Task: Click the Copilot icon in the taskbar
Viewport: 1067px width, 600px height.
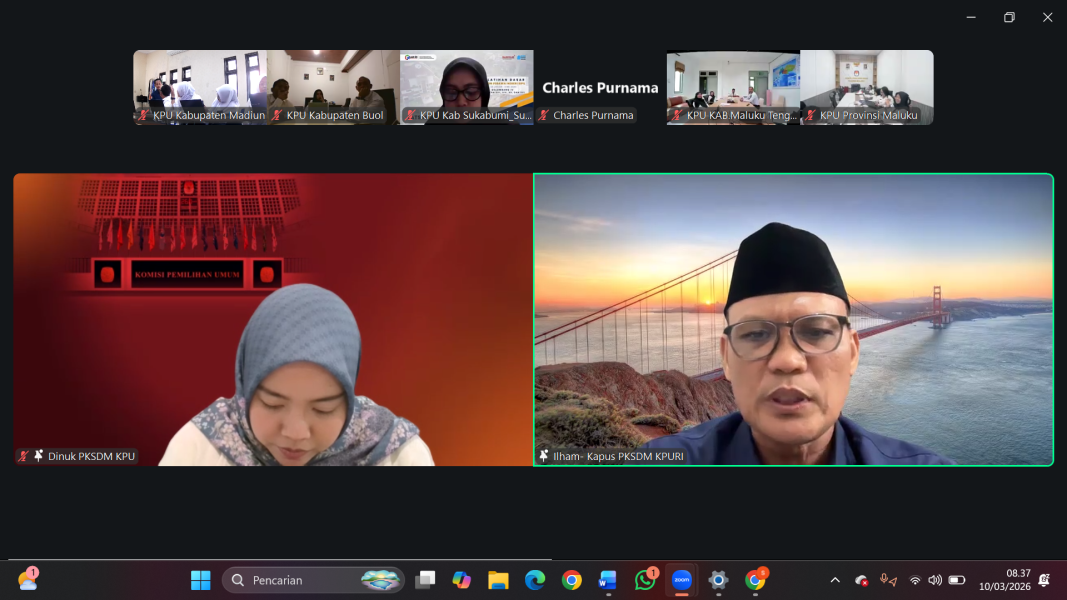Action: point(461,580)
